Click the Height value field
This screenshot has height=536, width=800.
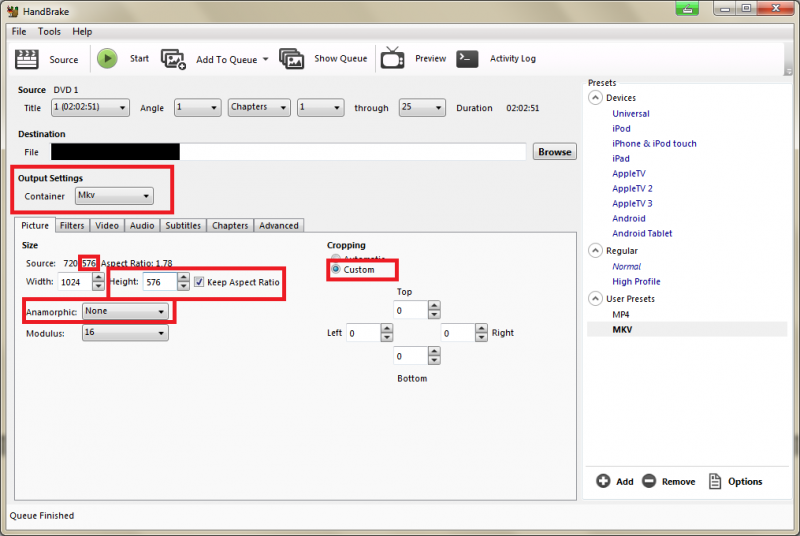160,282
